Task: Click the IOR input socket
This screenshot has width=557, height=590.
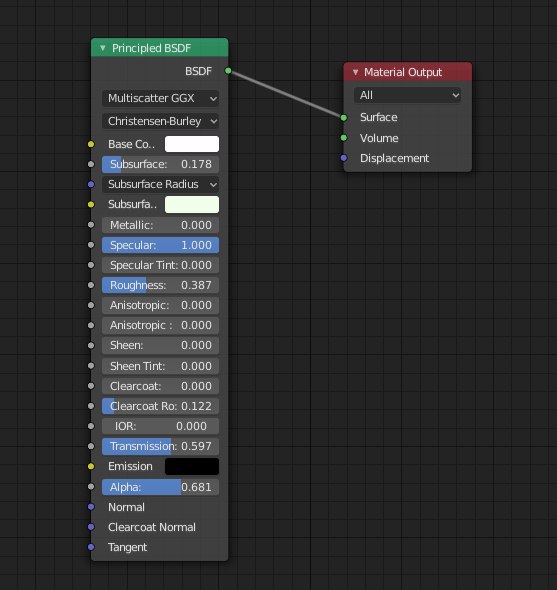Action: click(x=91, y=426)
